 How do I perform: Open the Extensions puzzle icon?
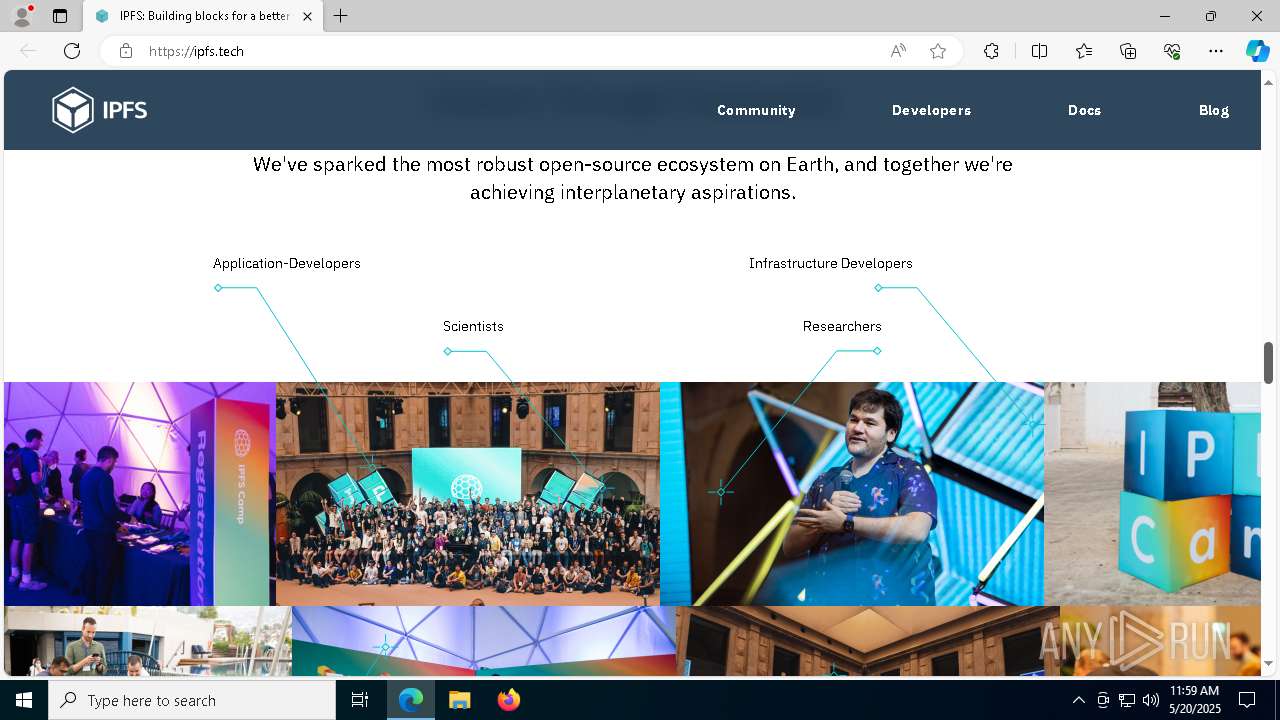[991, 51]
